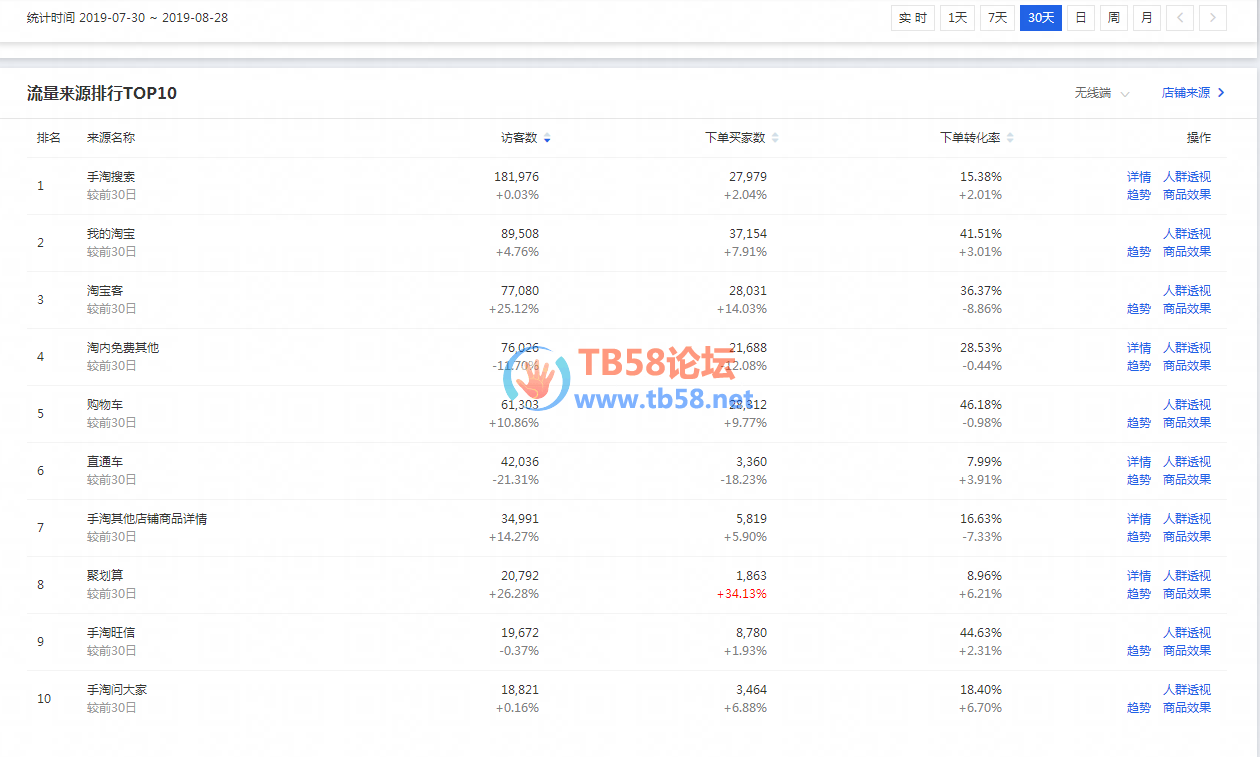
Task: Open 人群透视 for 直通车
Action: [1187, 462]
